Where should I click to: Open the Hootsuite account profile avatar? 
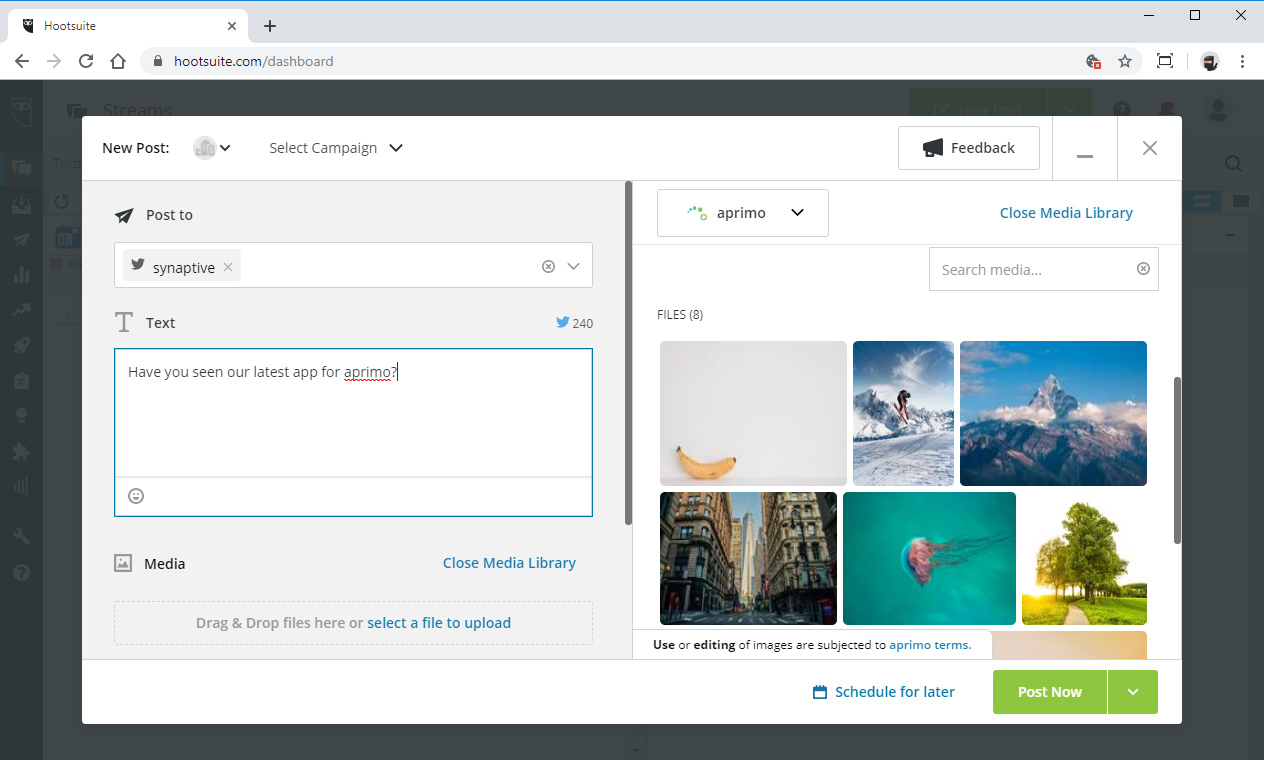tap(1217, 110)
